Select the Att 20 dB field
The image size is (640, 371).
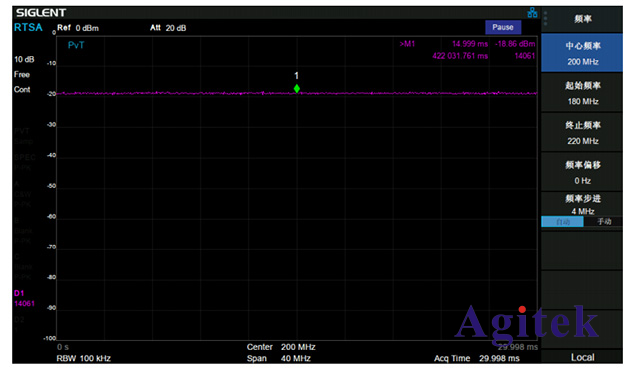168,28
